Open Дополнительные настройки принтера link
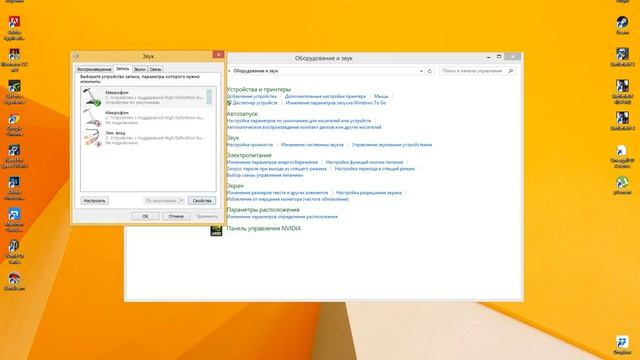640x360 pixels. pos(325,96)
